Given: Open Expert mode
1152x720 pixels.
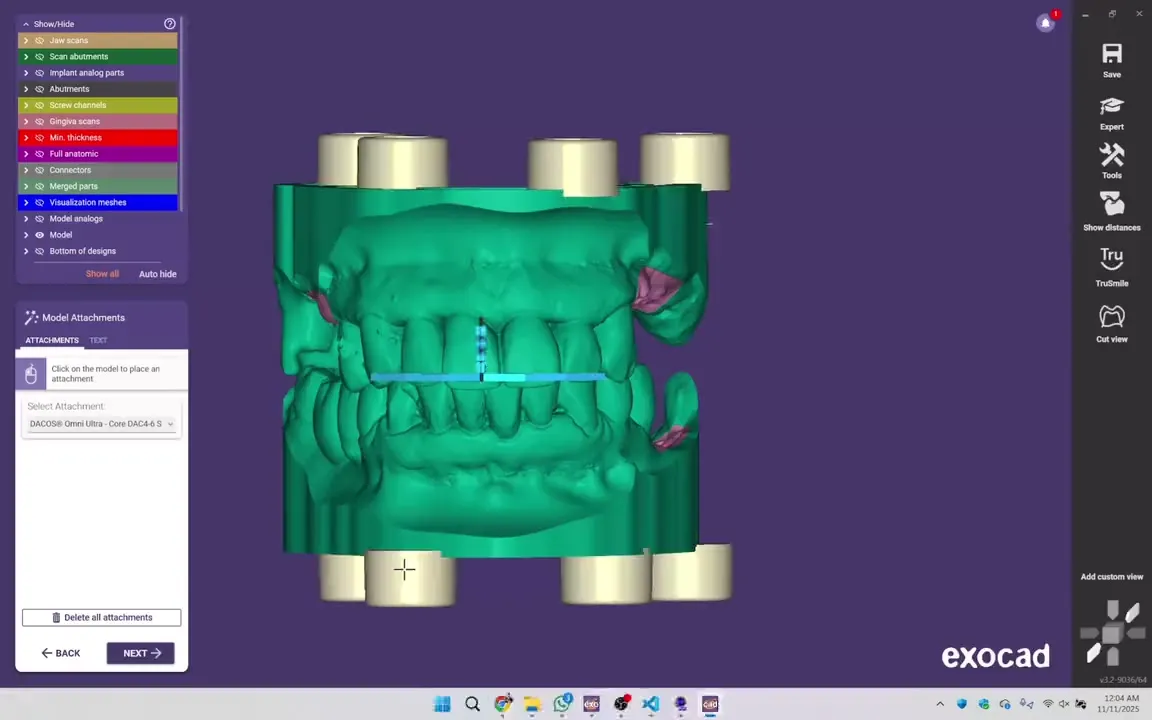Looking at the screenshot, I should [1112, 106].
